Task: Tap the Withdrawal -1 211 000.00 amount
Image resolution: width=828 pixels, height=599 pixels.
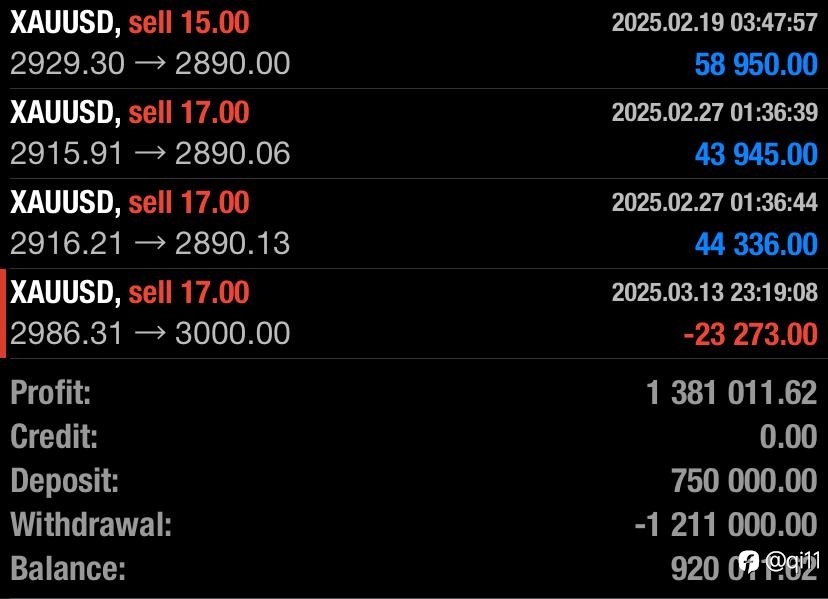Action: pos(726,525)
